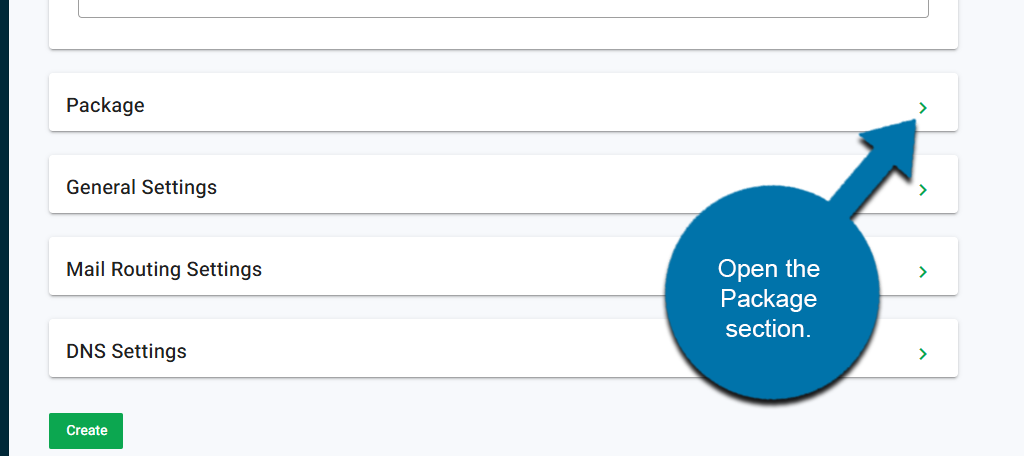Open the Mail Routing Settings chevron

tap(923, 272)
